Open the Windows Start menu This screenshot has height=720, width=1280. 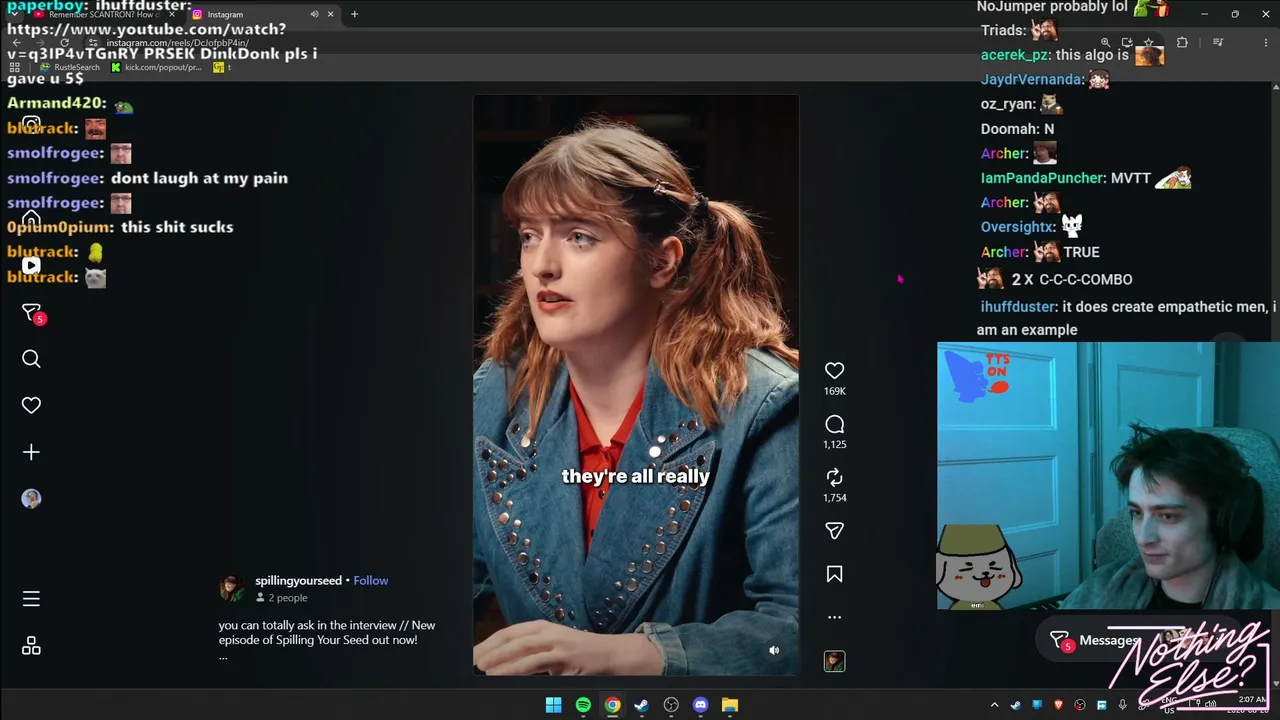553,705
